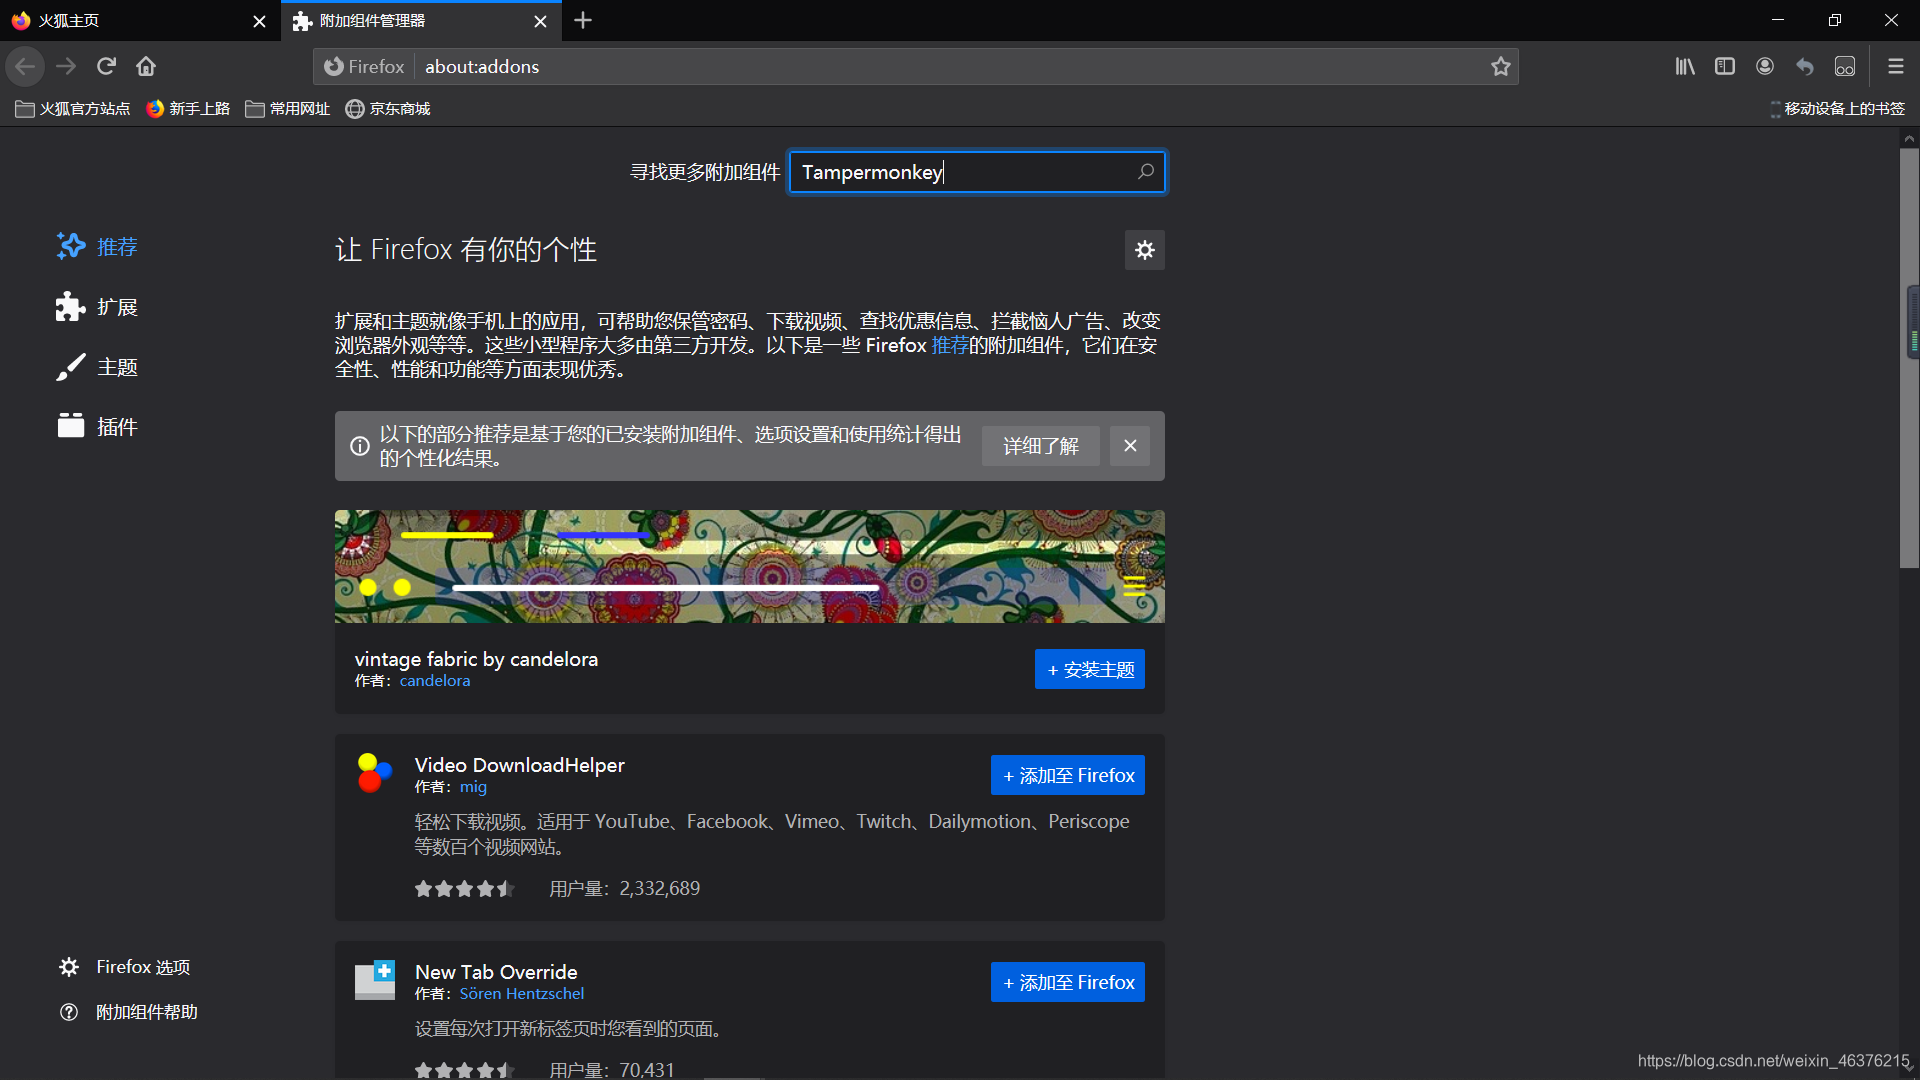Screen dimensions: 1920x1080
Task: Click the search magnifier in addon search
Action: pyautogui.click(x=1146, y=172)
